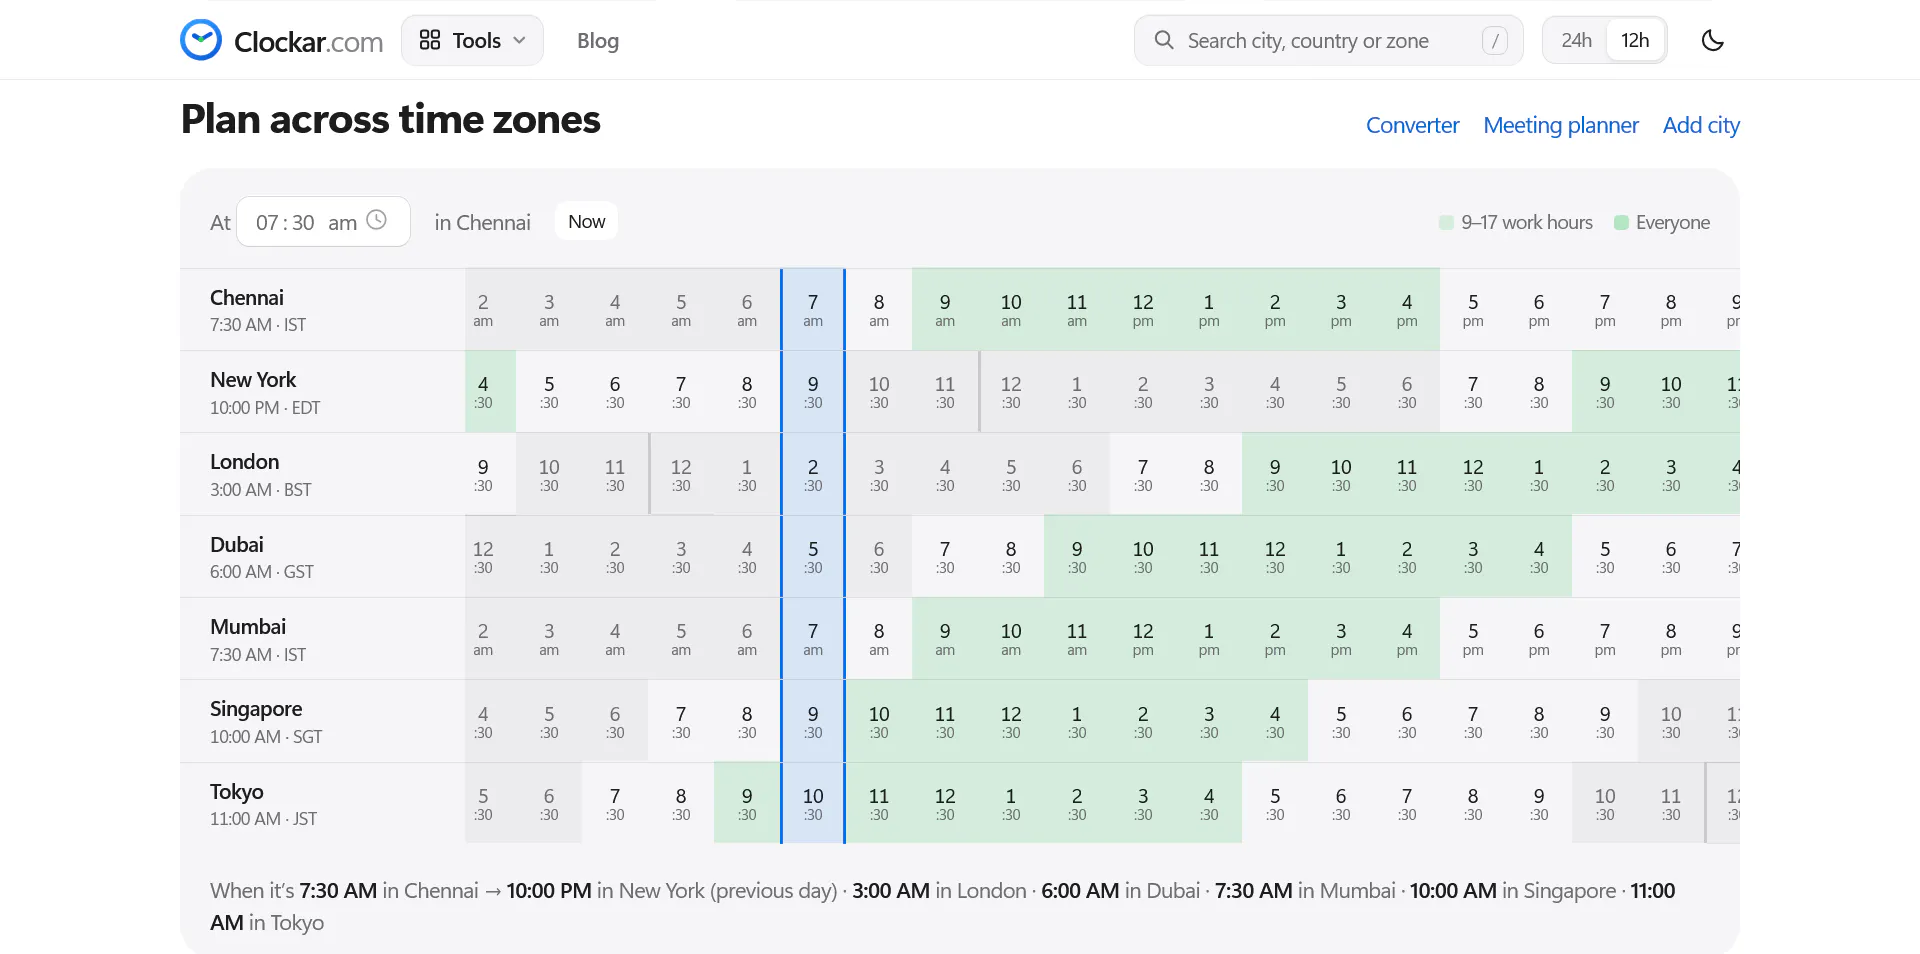Click the slash shortcut key badge
Screen dimensions: 1920x954
point(1494,41)
